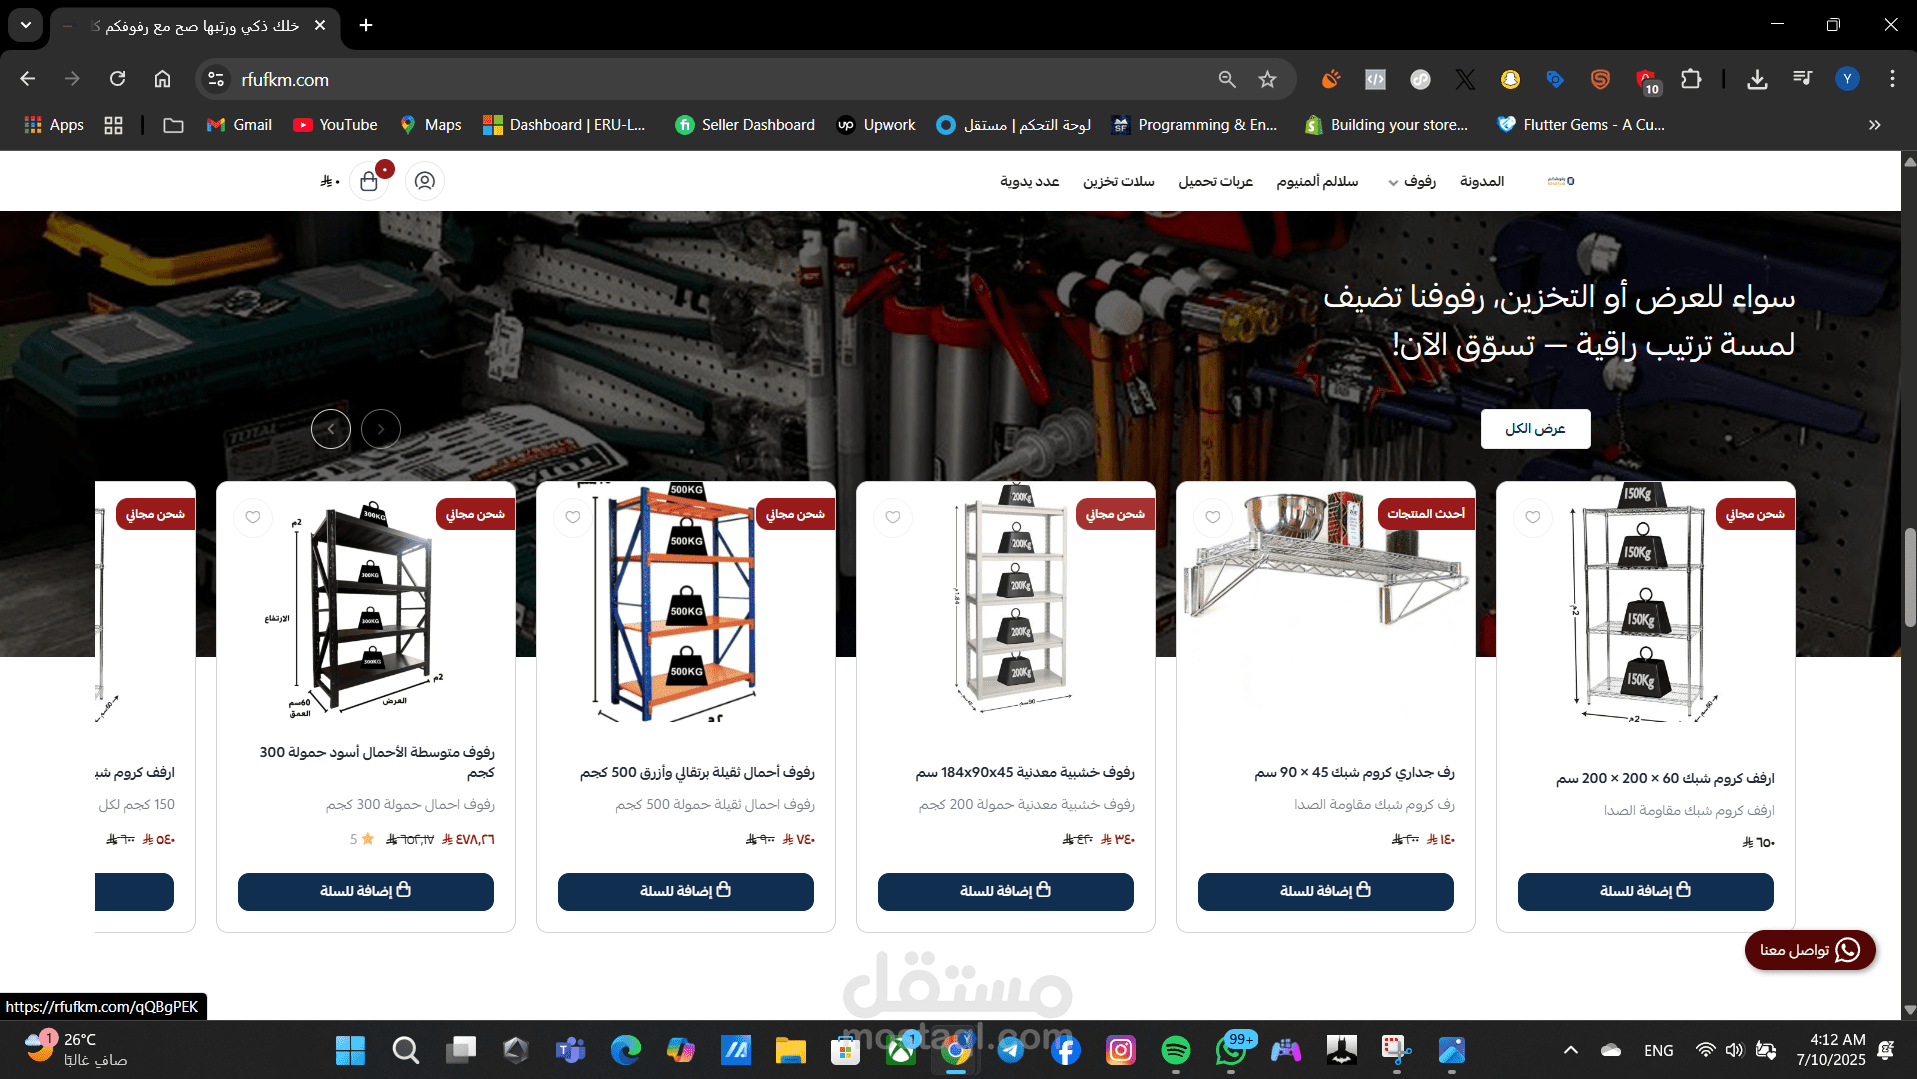Image resolution: width=1917 pixels, height=1079 pixels.
Task: Open عدد يدوية nav menu item
Action: 1030,181
